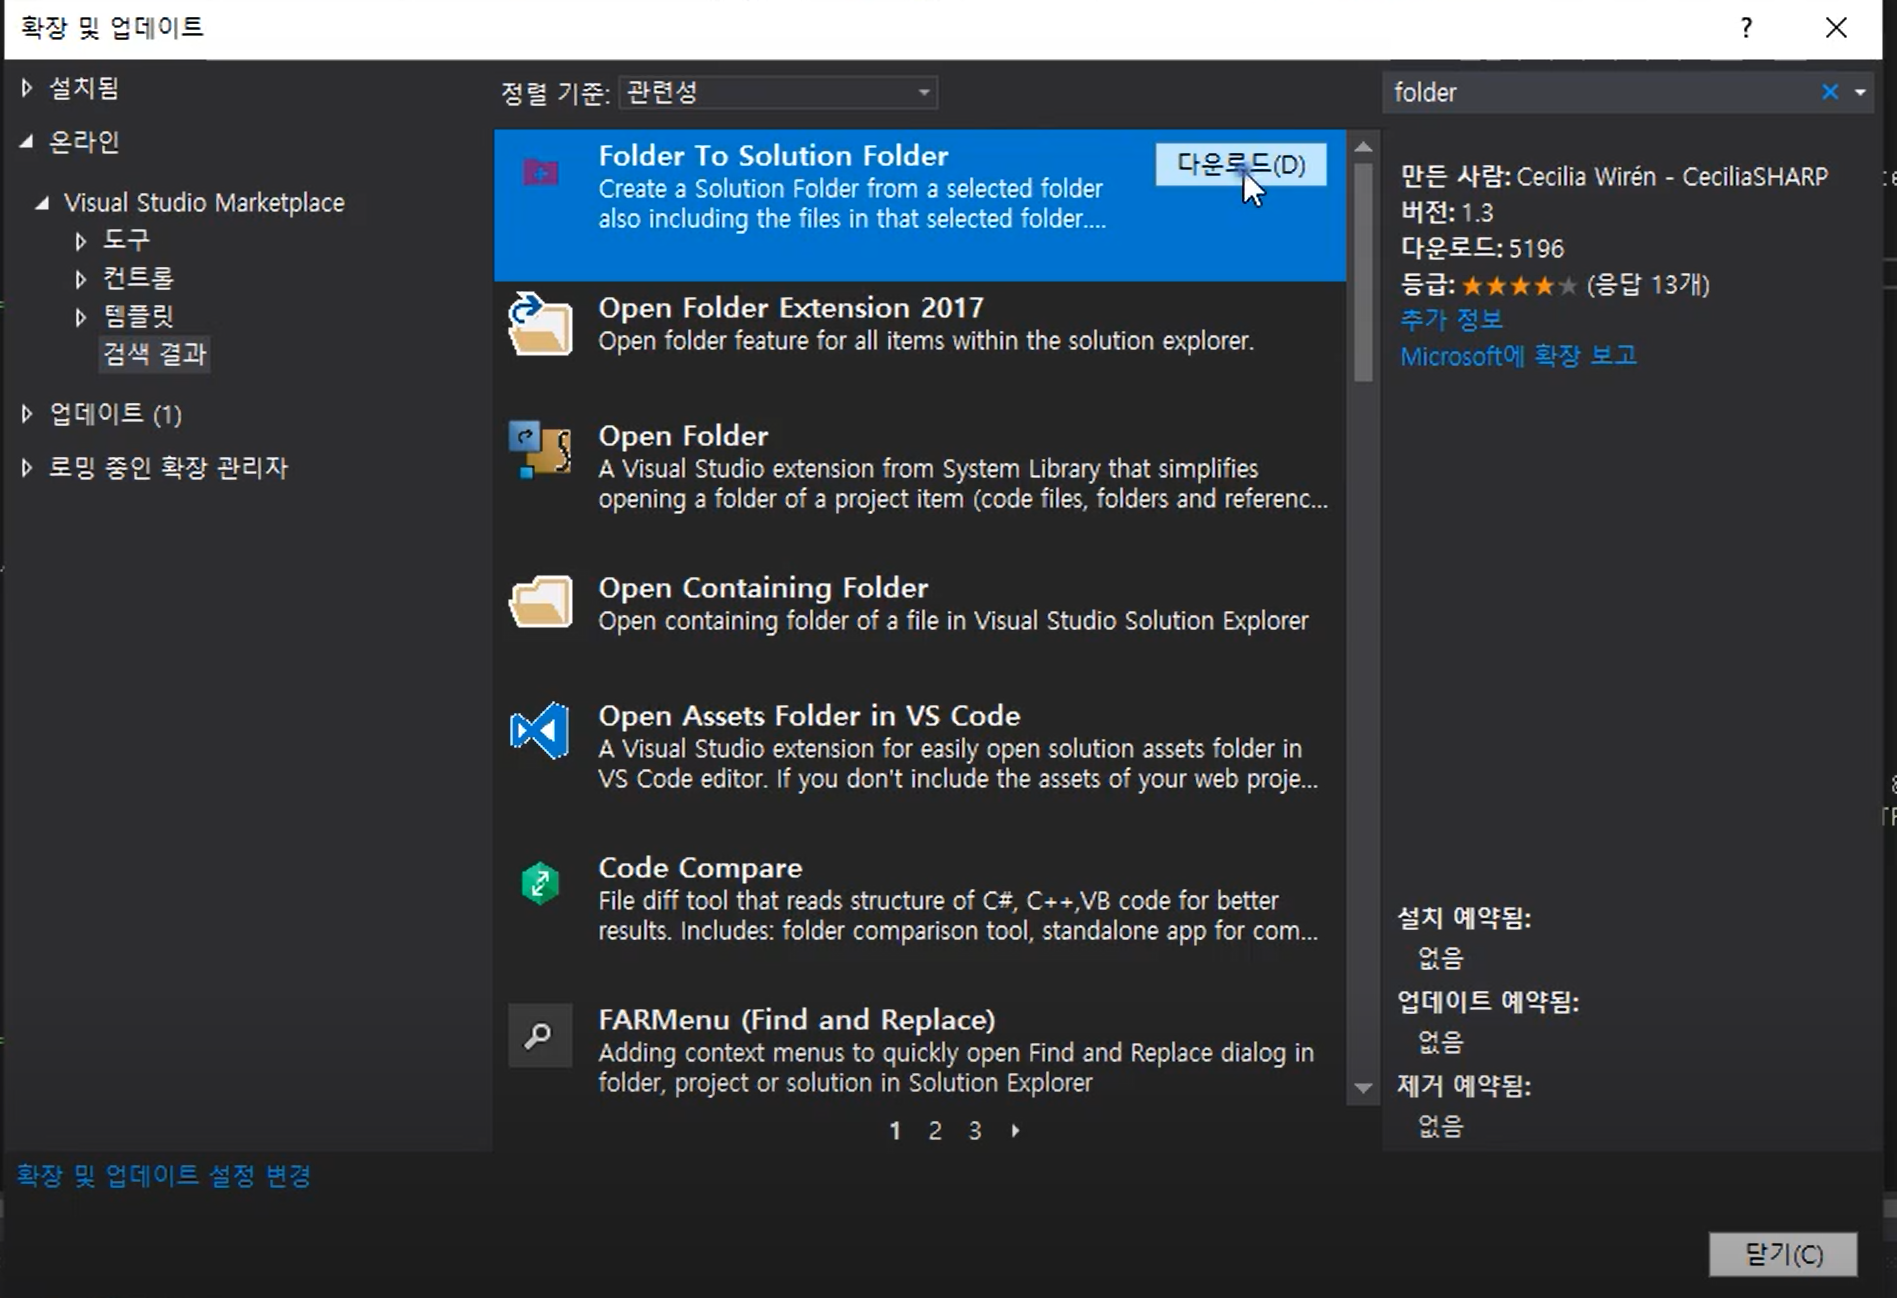1897x1298 pixels.
Task: Go to results page 2
Action: click(x=935, y=1131)
